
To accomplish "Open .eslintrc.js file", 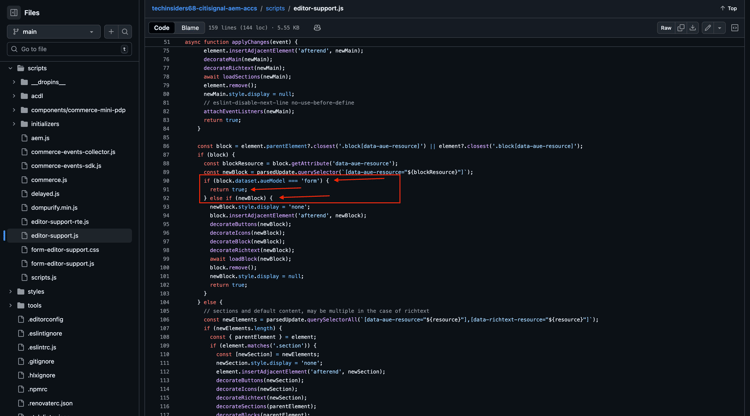I will click(42, 347).
